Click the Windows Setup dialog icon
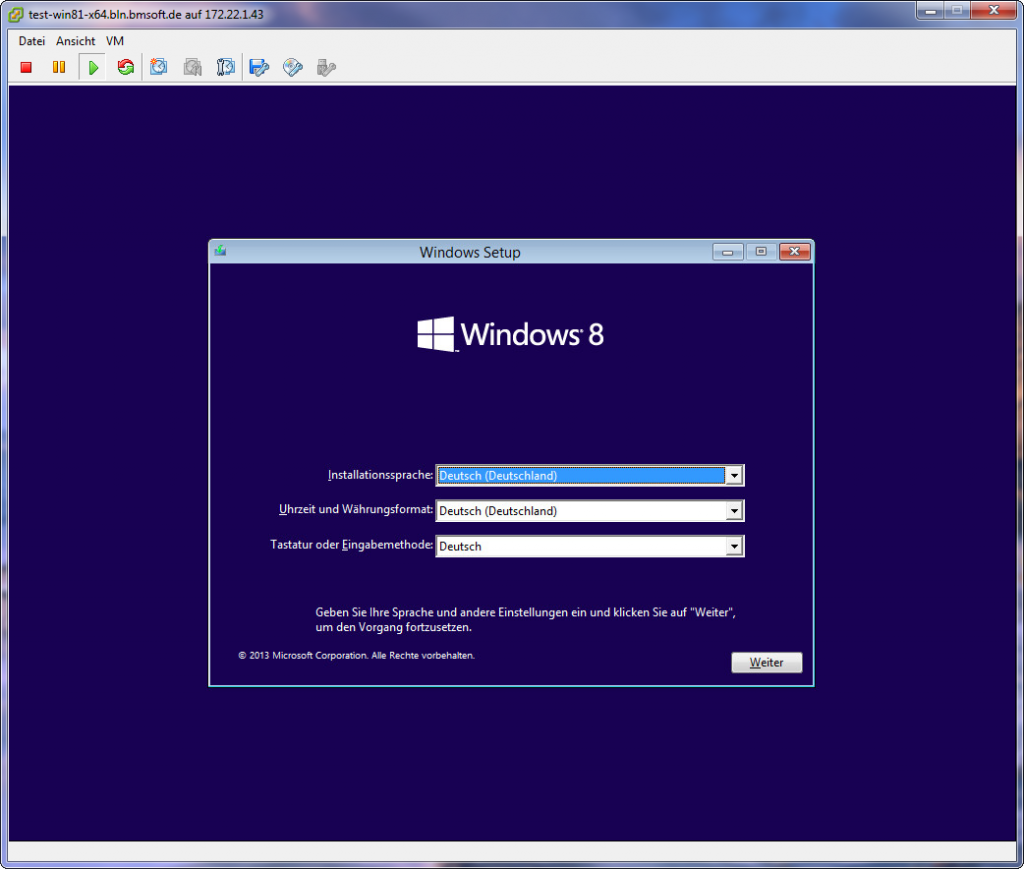 [218, 252]
